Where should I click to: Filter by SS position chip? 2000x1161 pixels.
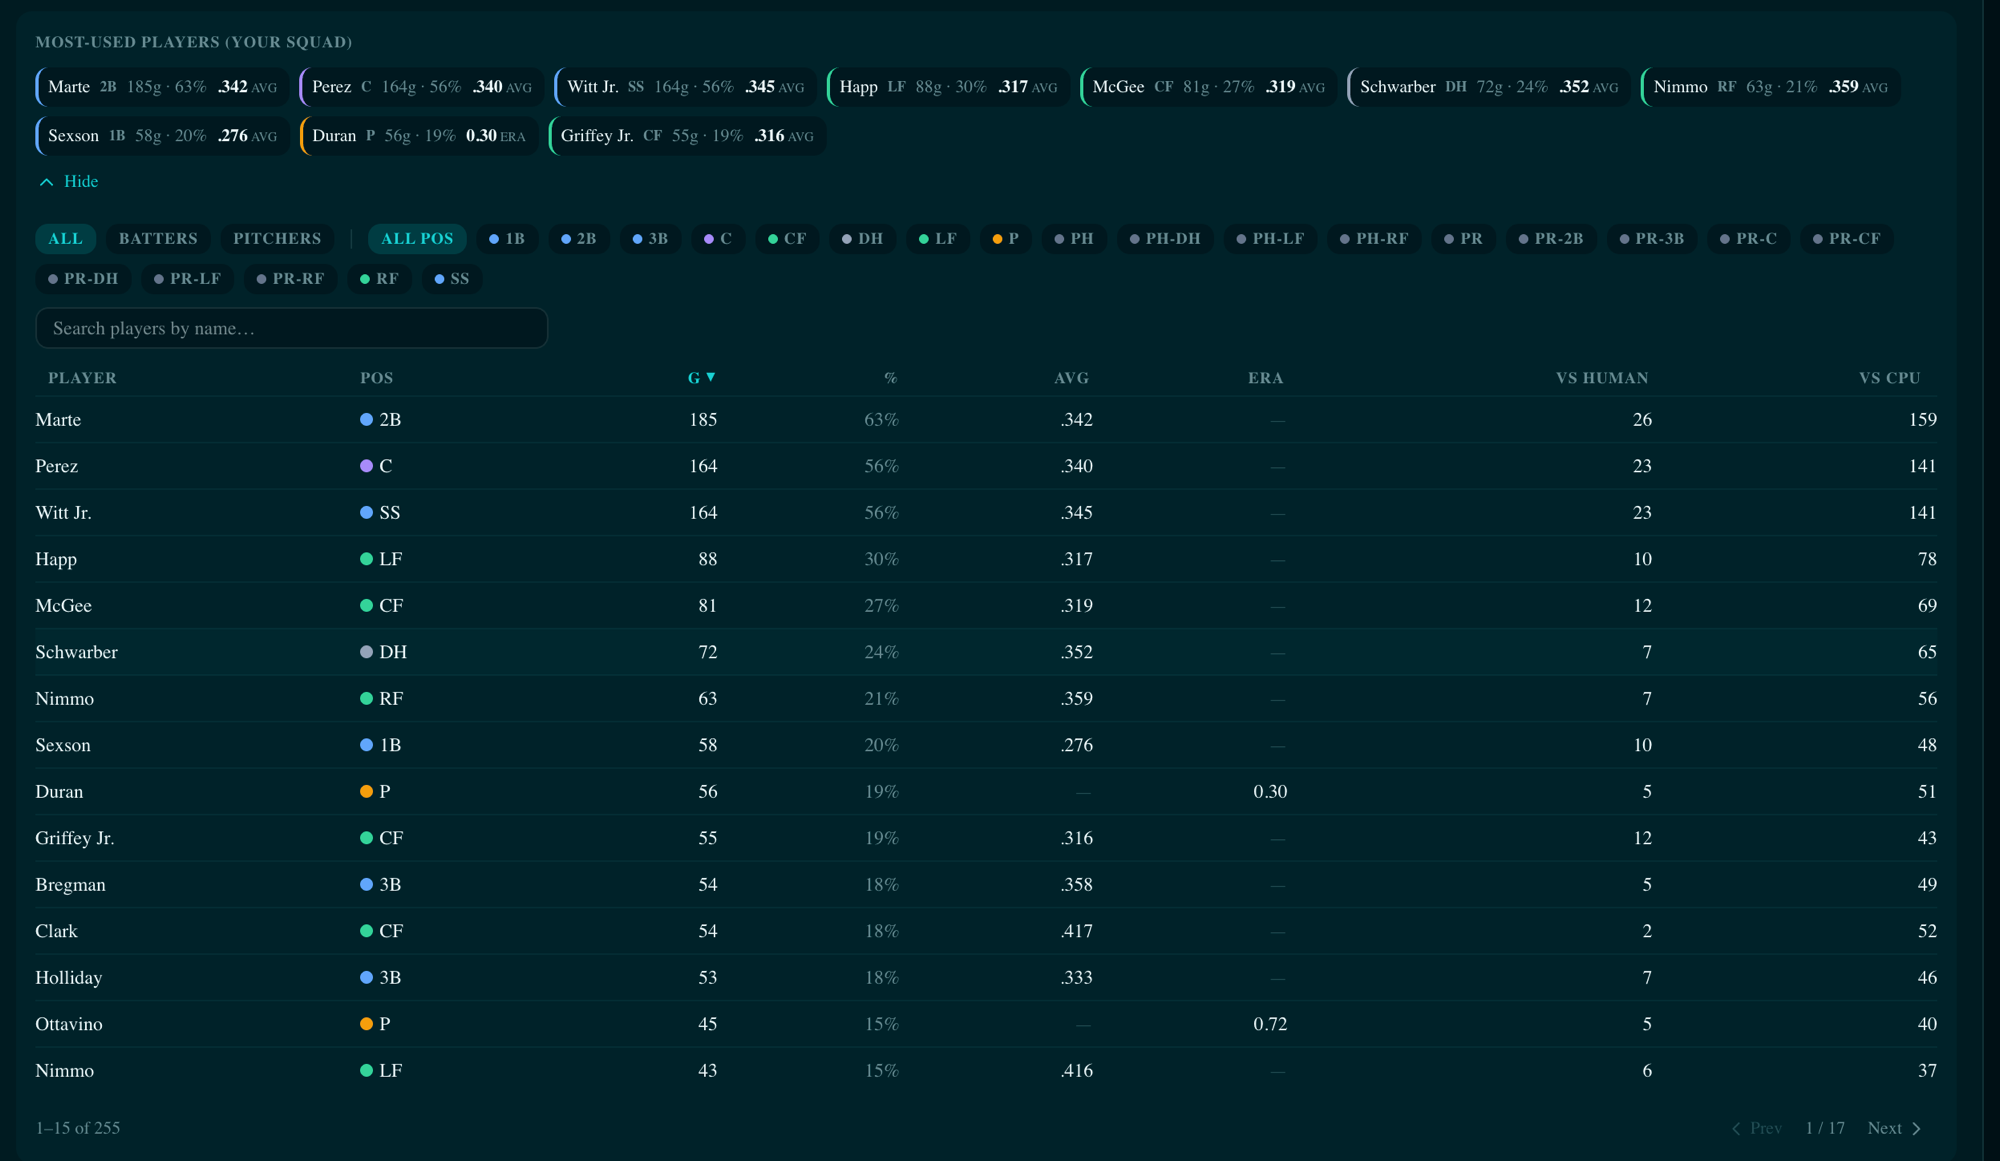click(x=452, y=278)
